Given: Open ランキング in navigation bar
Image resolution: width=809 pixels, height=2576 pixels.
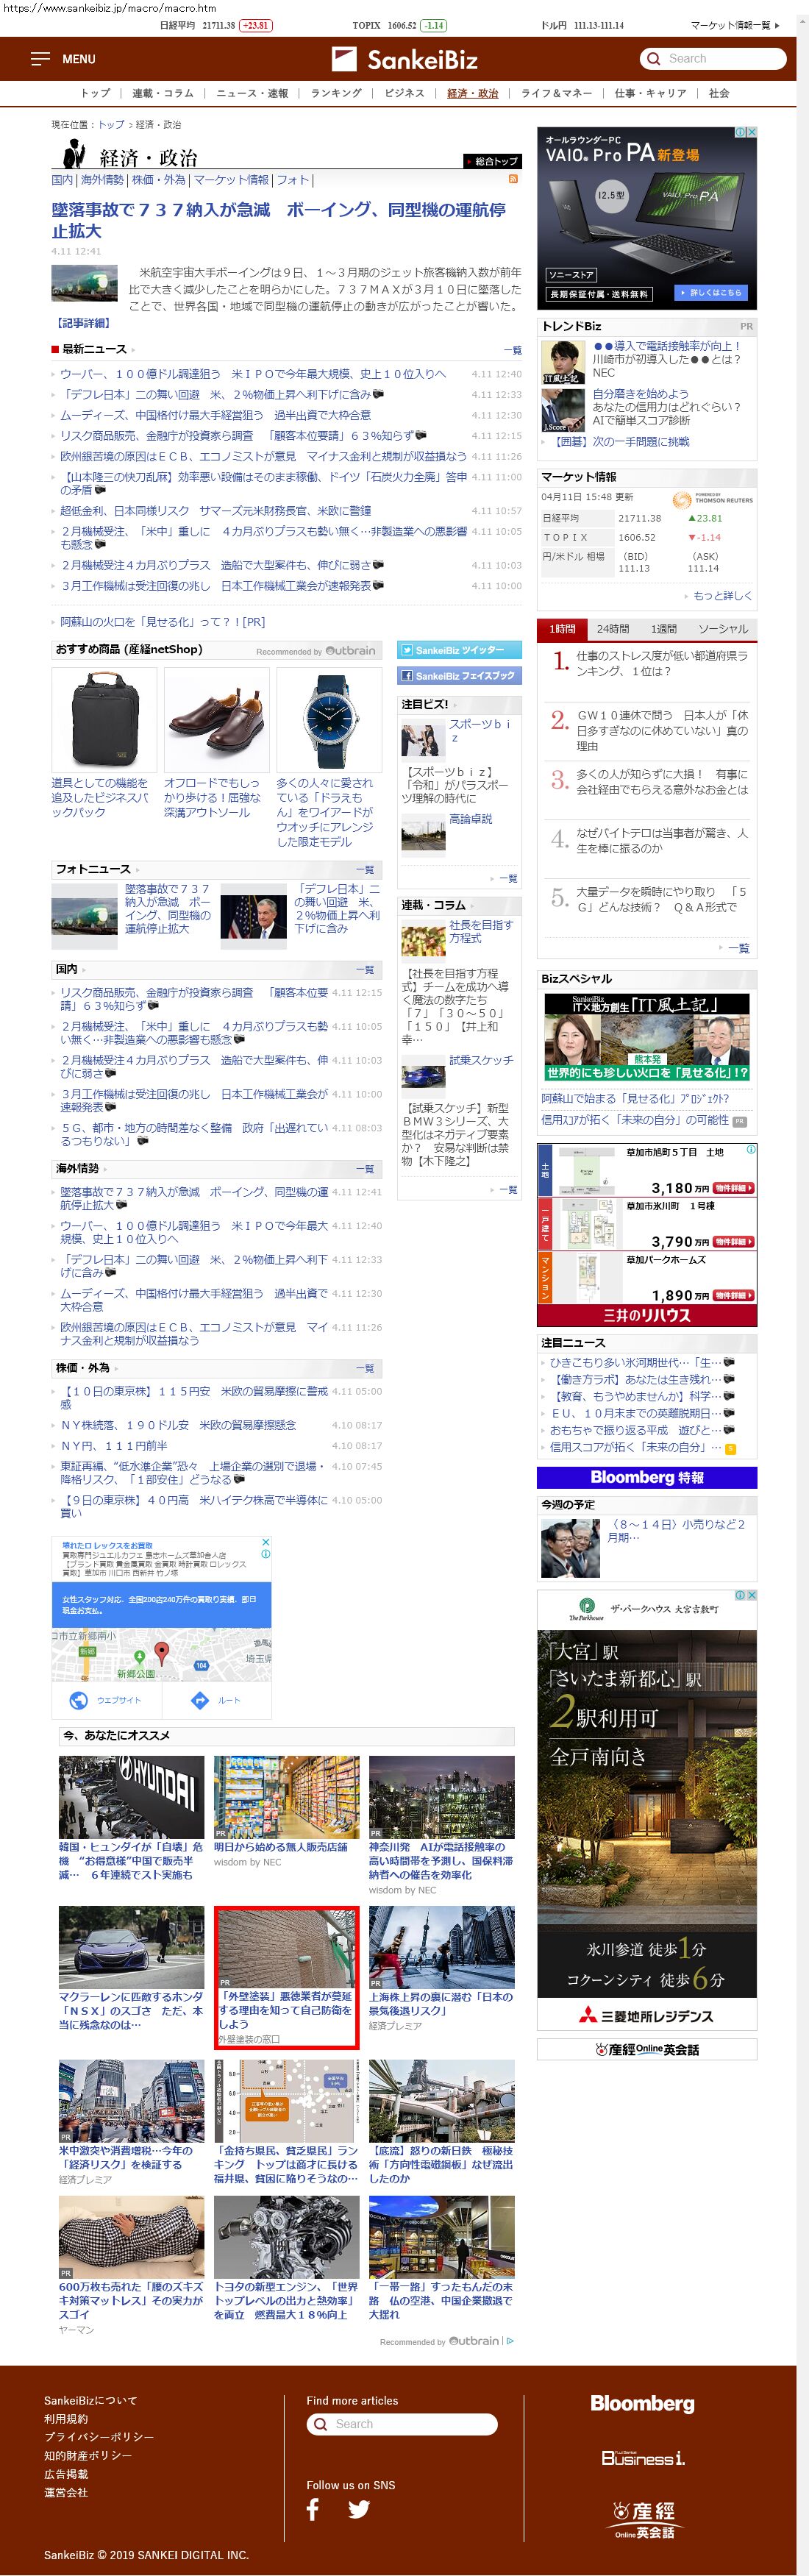Looking at the screenshot, I should (x=336, y=93).
